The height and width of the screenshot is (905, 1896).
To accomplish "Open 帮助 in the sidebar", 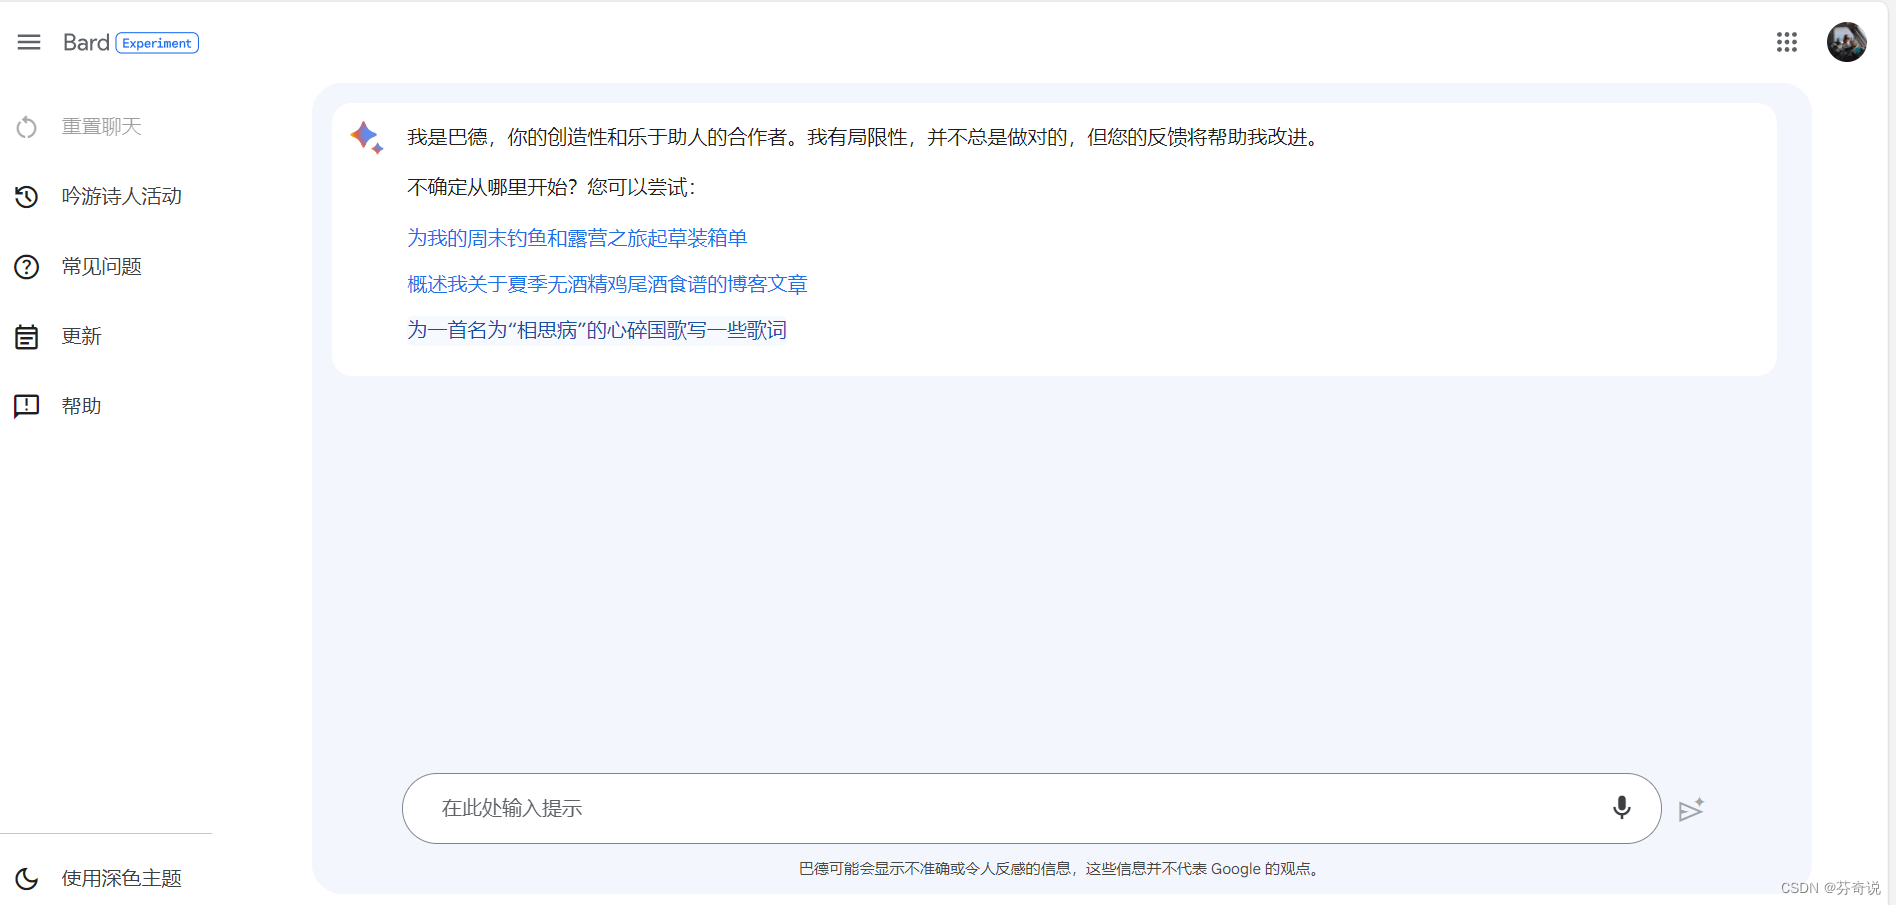I will point(82,406).
